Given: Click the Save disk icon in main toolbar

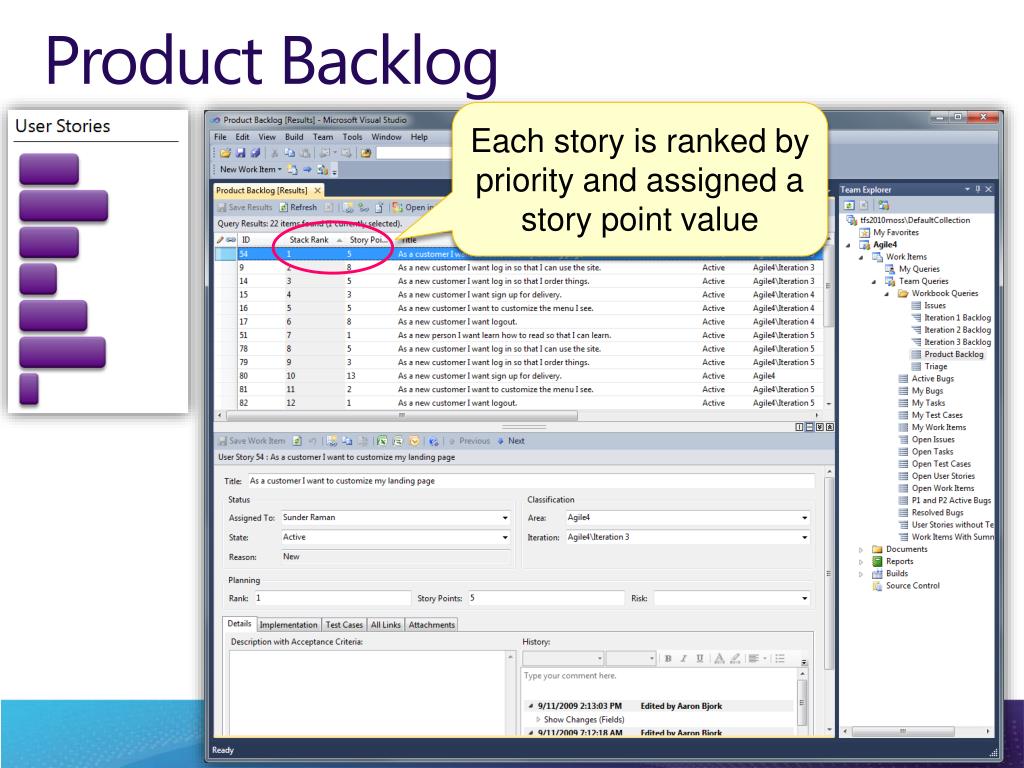Looking at the screenshot, I should coord(241,153).
